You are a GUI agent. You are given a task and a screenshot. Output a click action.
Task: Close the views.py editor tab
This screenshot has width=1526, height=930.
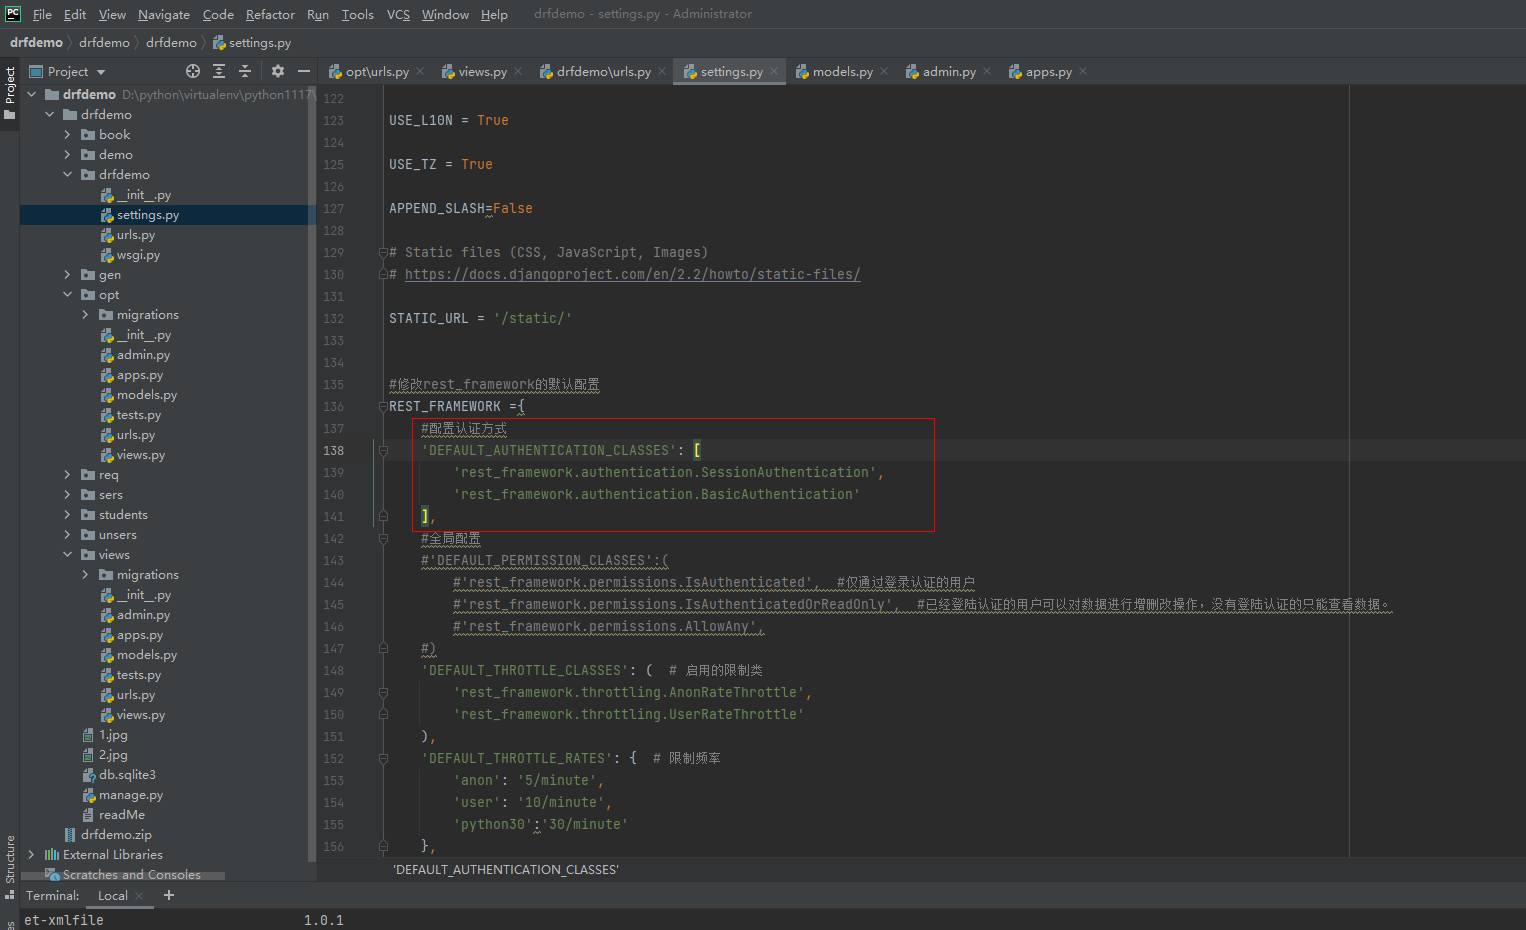(518, 71)
